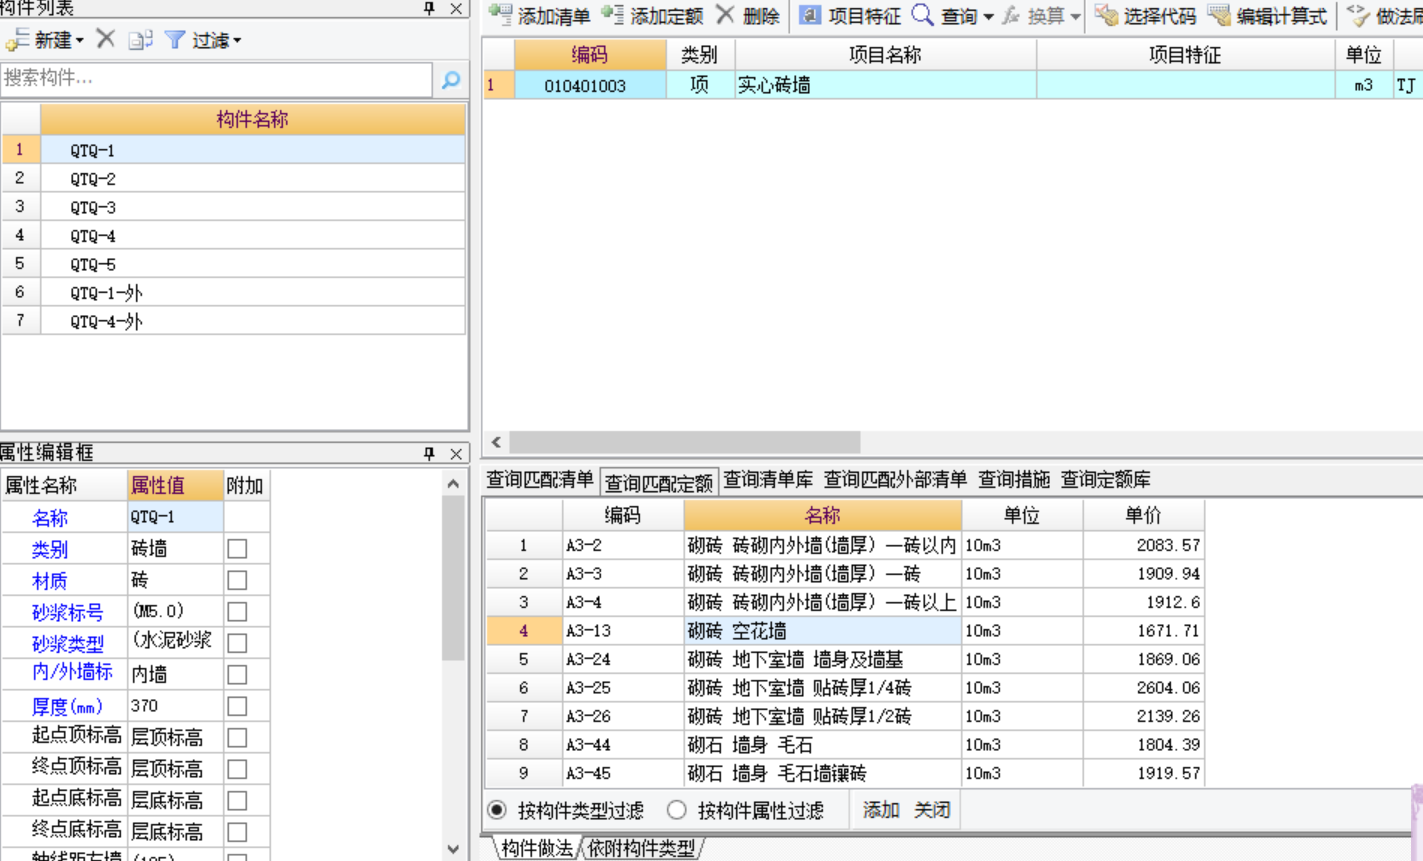
Task: Open 项目特征 from the toolbar
Action: point(849,16)
